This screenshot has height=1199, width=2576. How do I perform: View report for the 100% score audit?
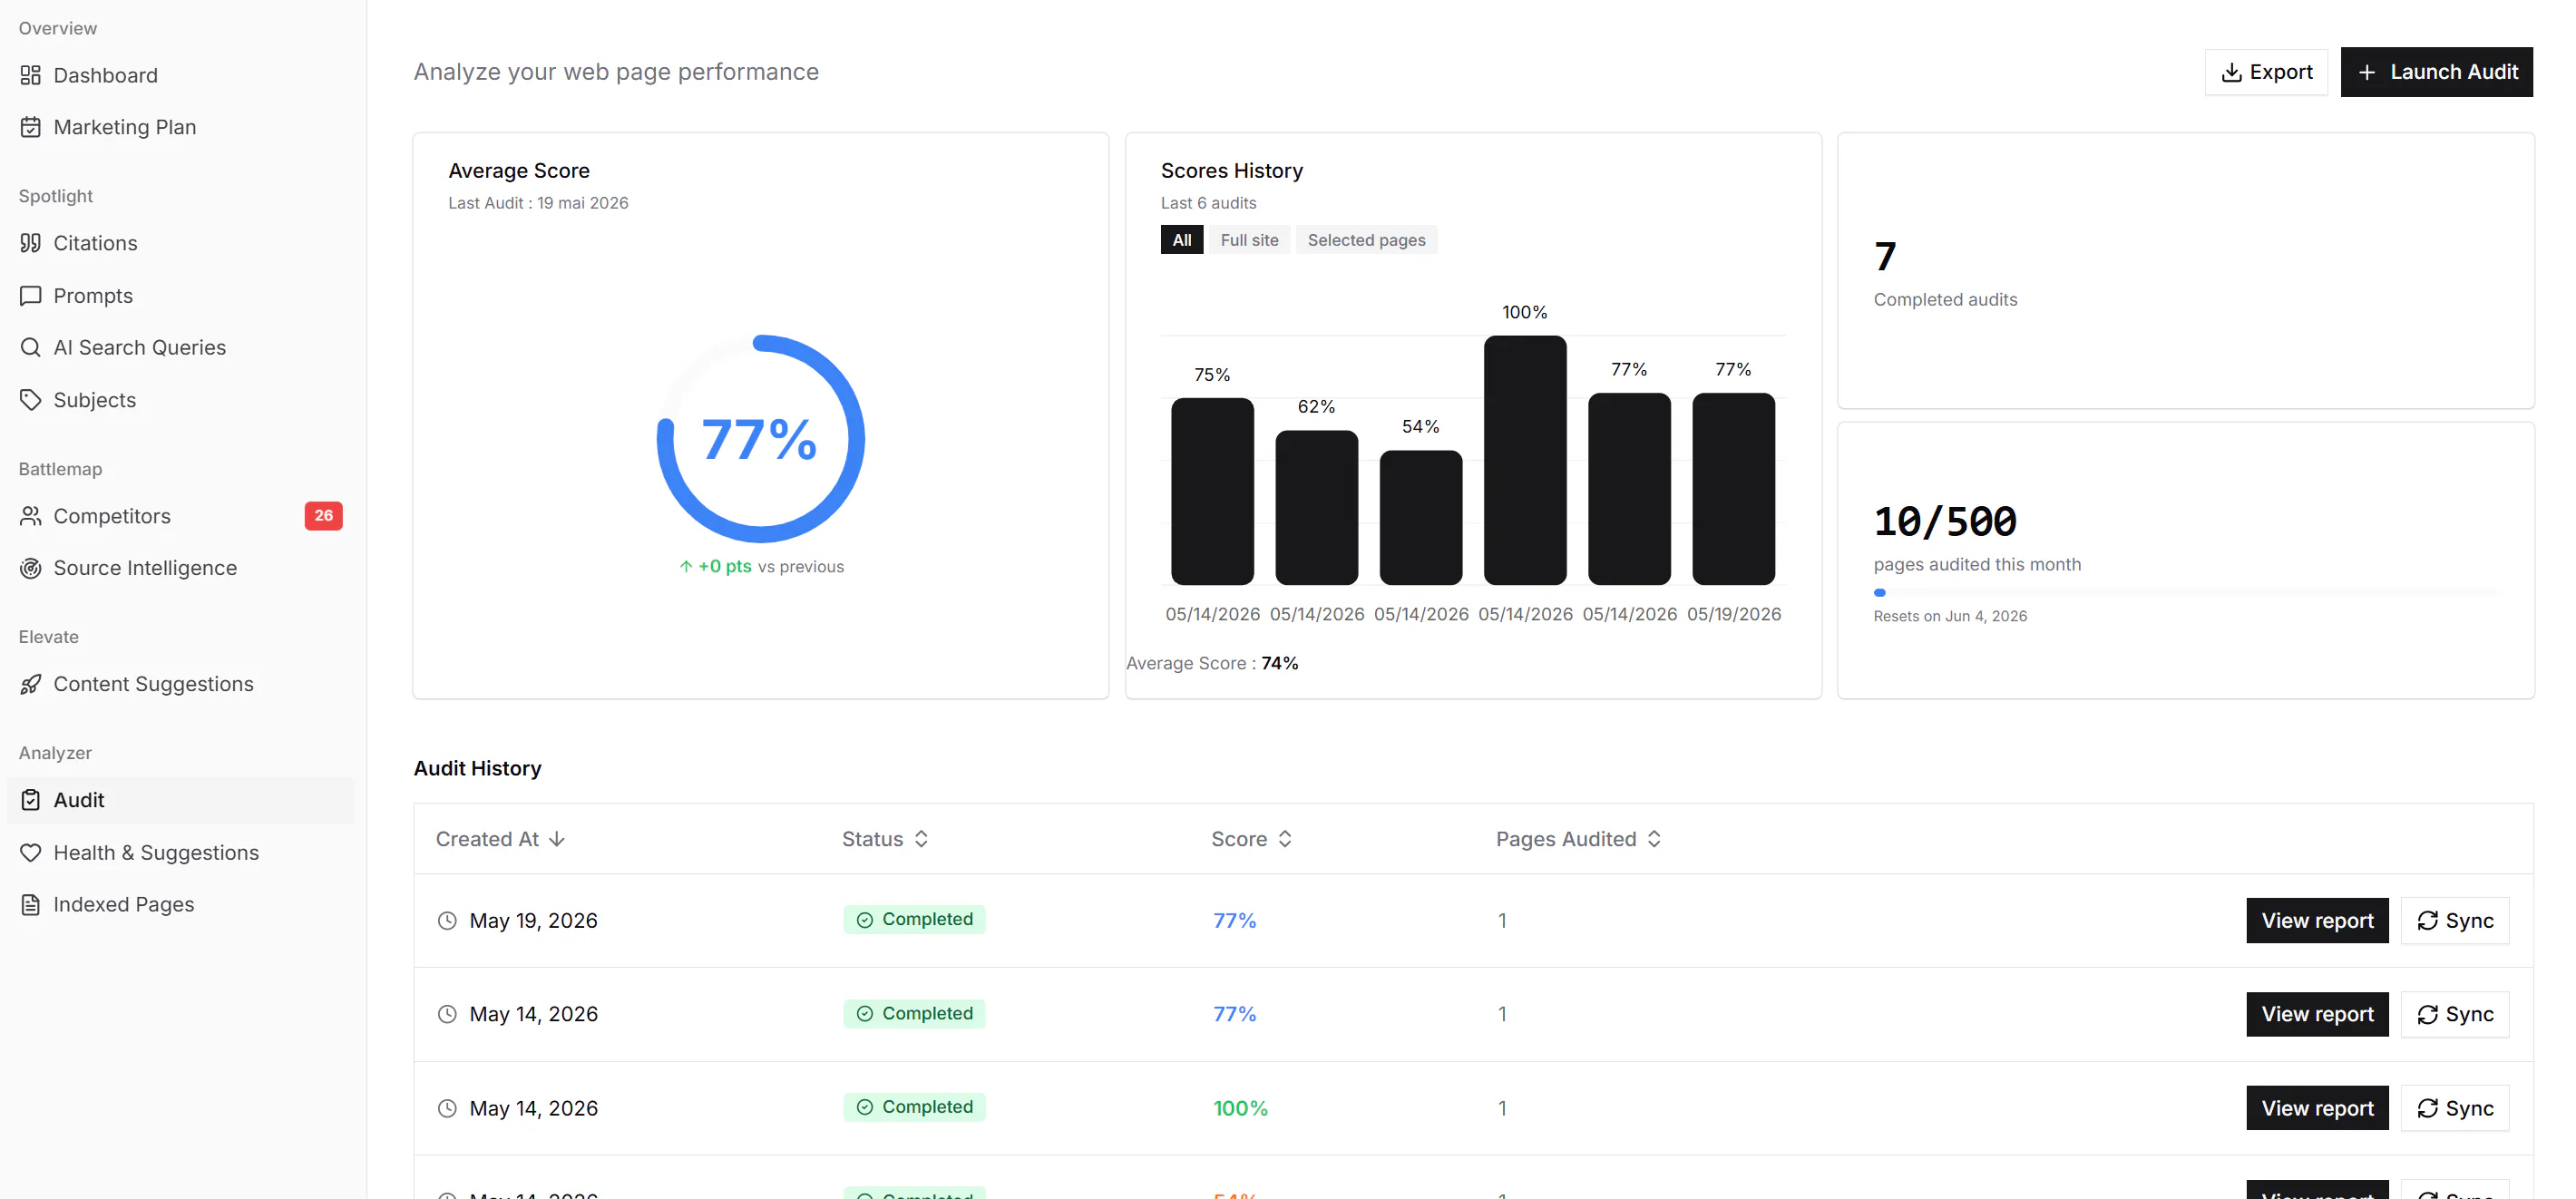pos(2317,1108)
